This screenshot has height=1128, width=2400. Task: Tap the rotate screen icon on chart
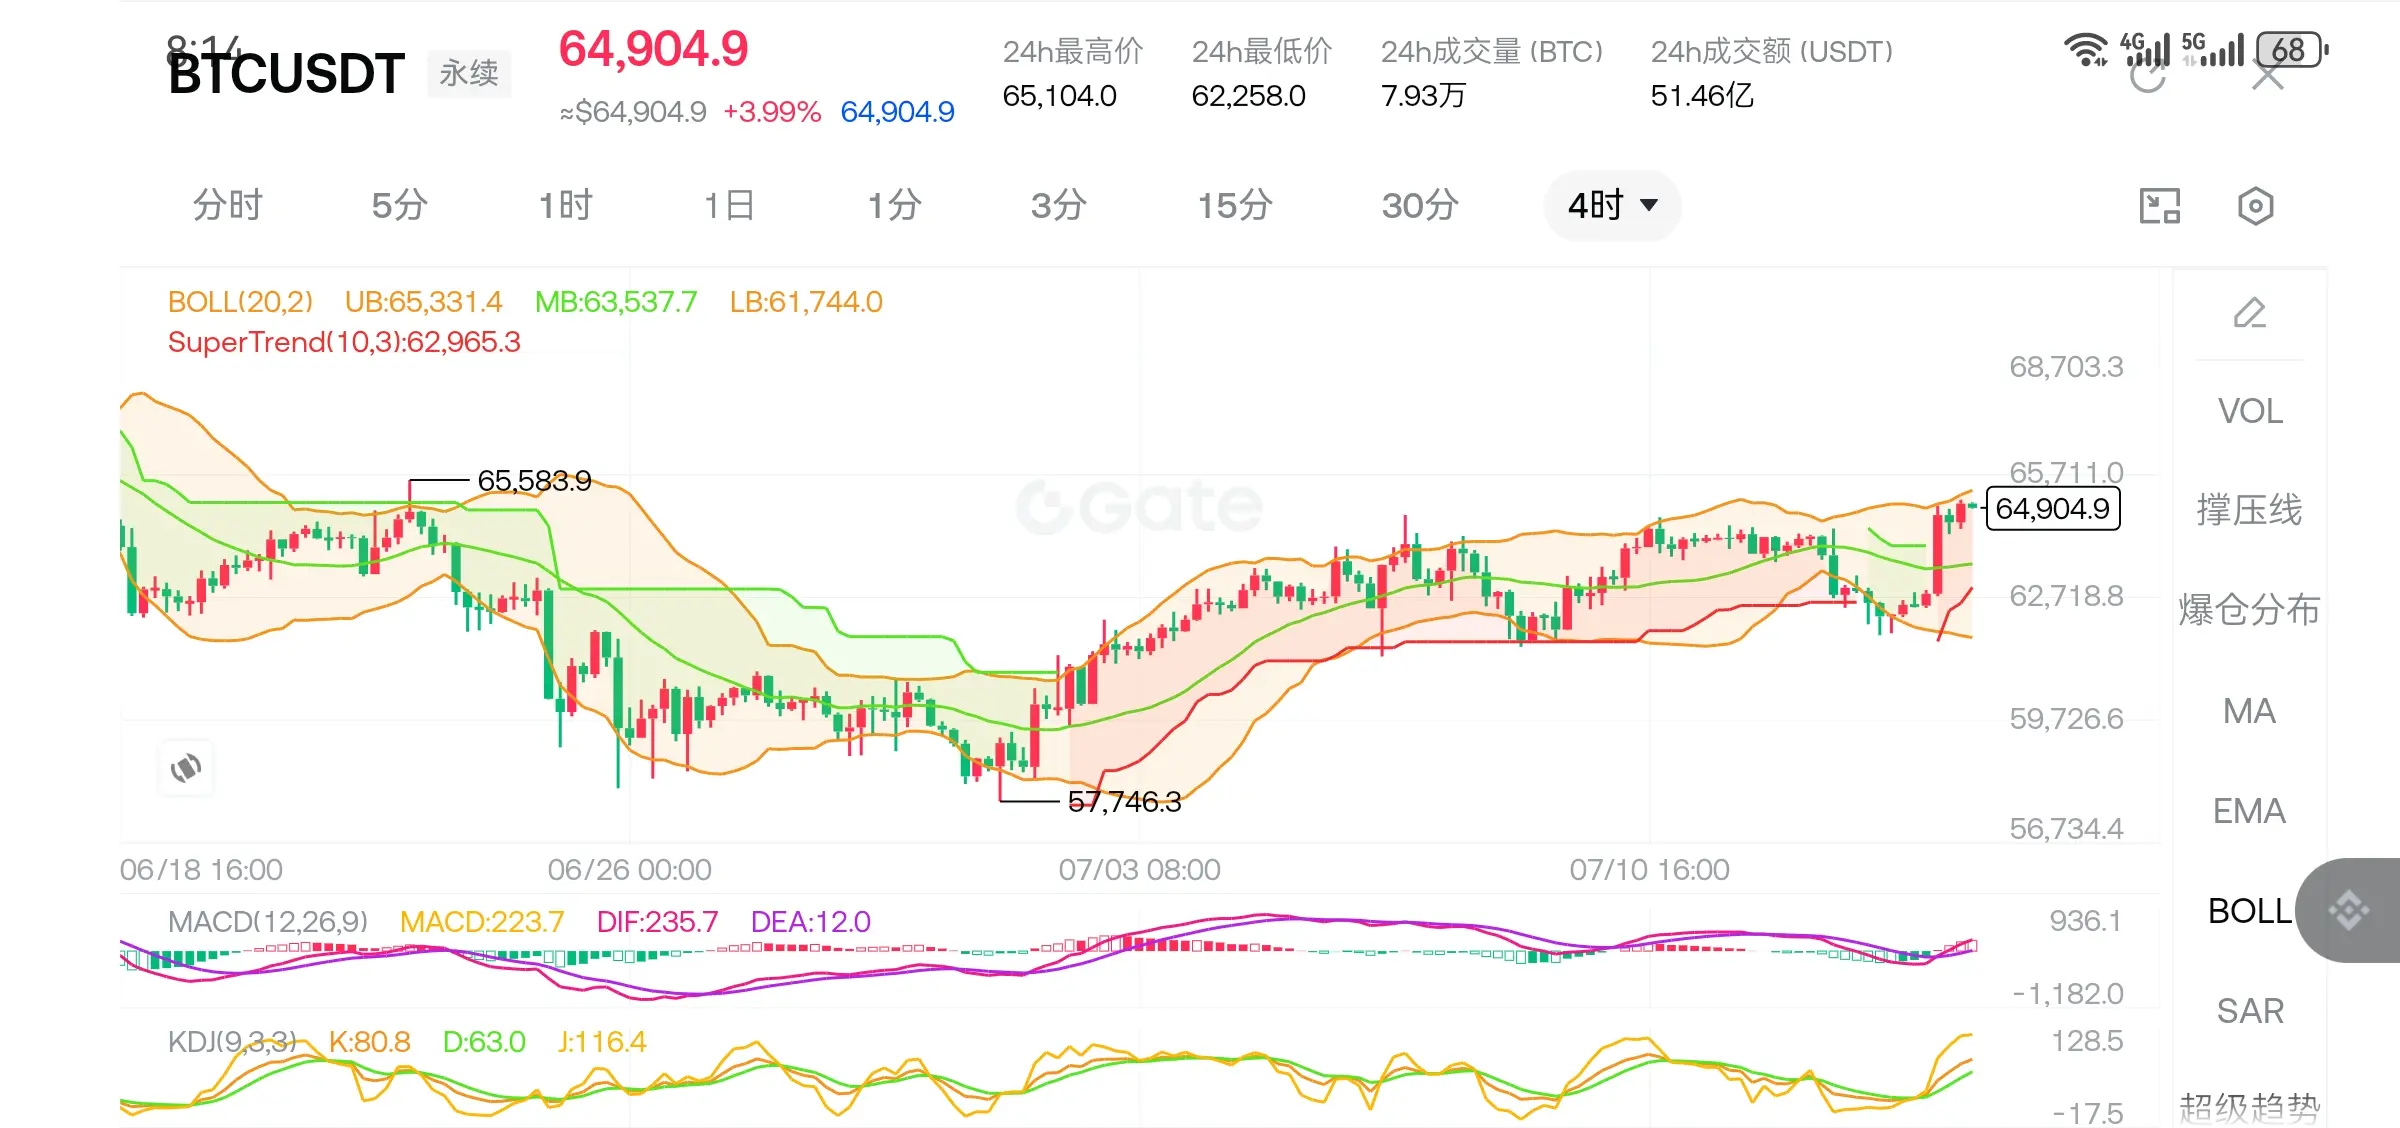pyautogui.click(x=186, y=768)
